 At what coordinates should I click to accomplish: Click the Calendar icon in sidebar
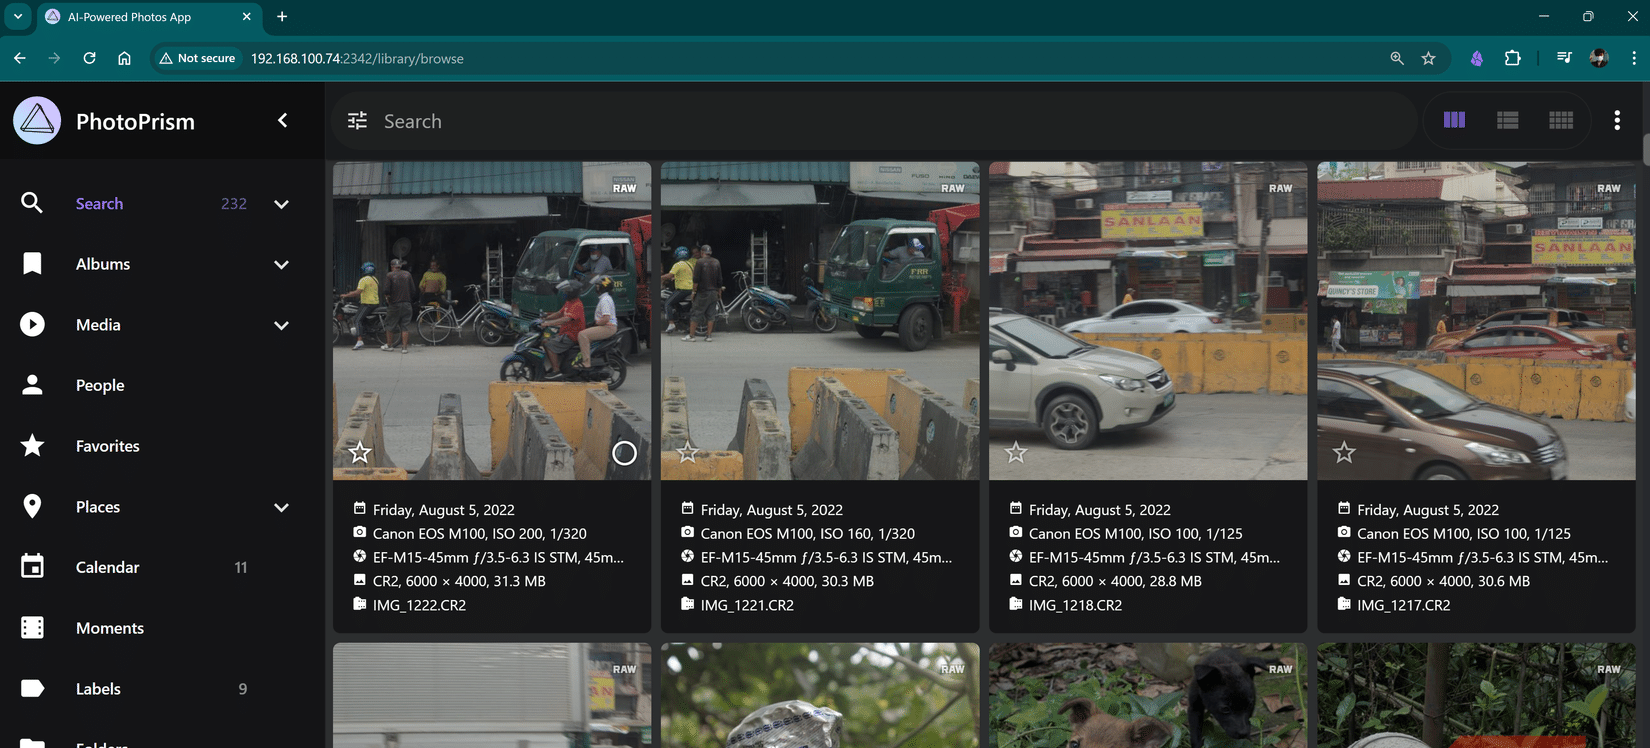[32, 566]
